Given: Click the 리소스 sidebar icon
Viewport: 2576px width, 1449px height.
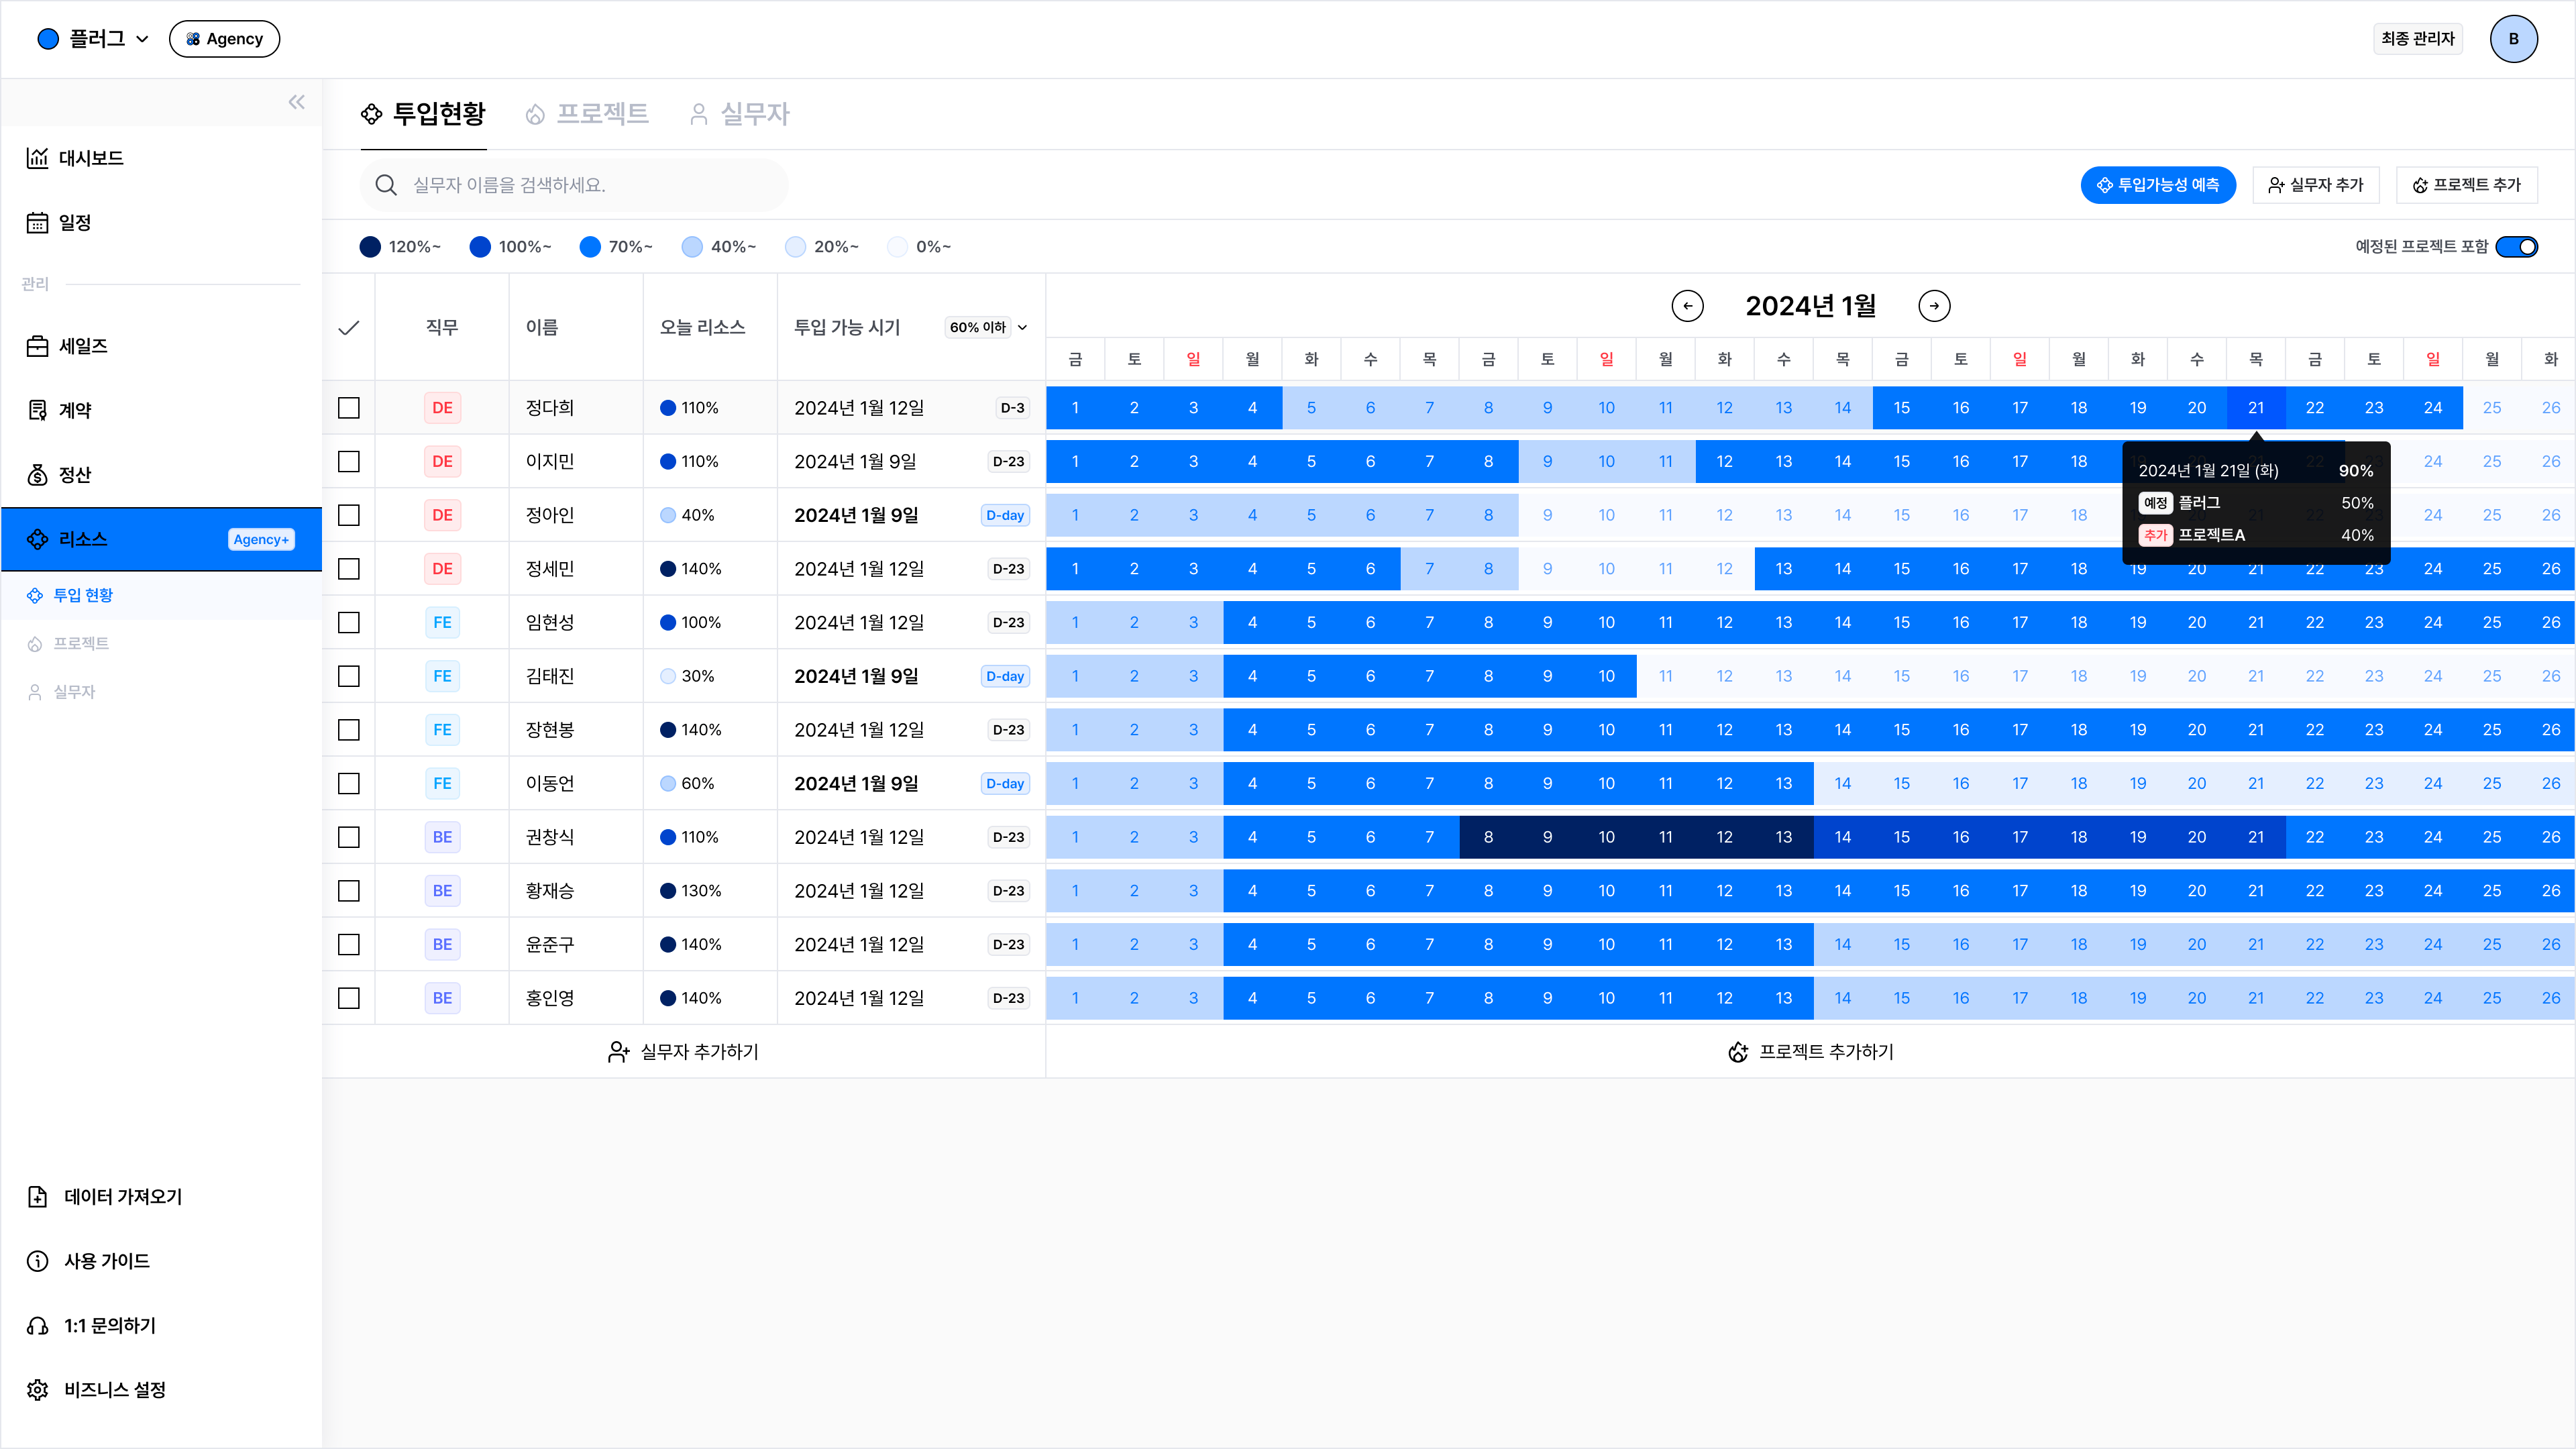Looking at the screenshot, I should (39, 539).
